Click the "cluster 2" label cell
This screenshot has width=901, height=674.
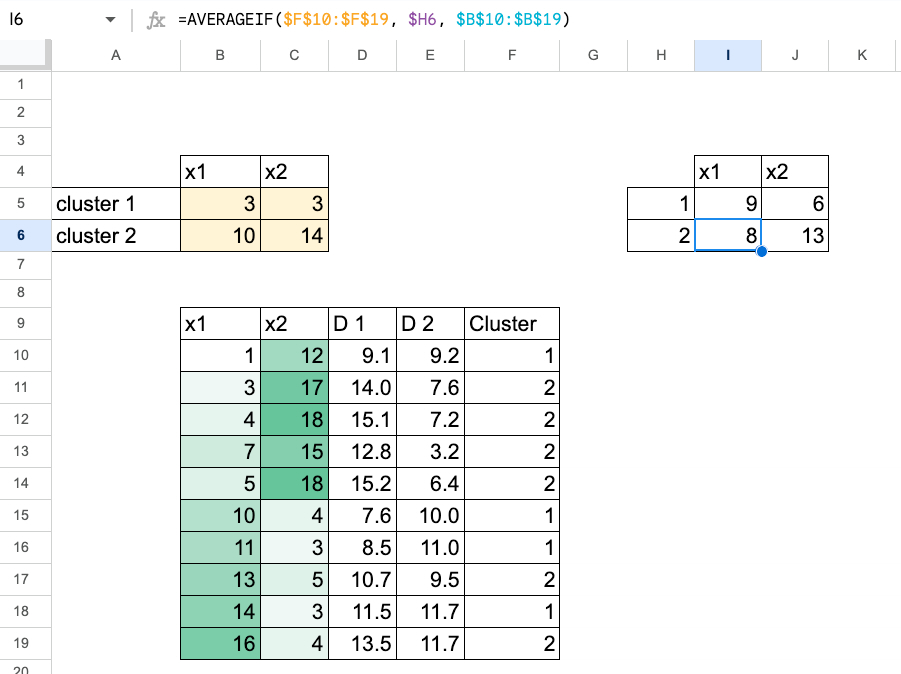click(116, 236)
